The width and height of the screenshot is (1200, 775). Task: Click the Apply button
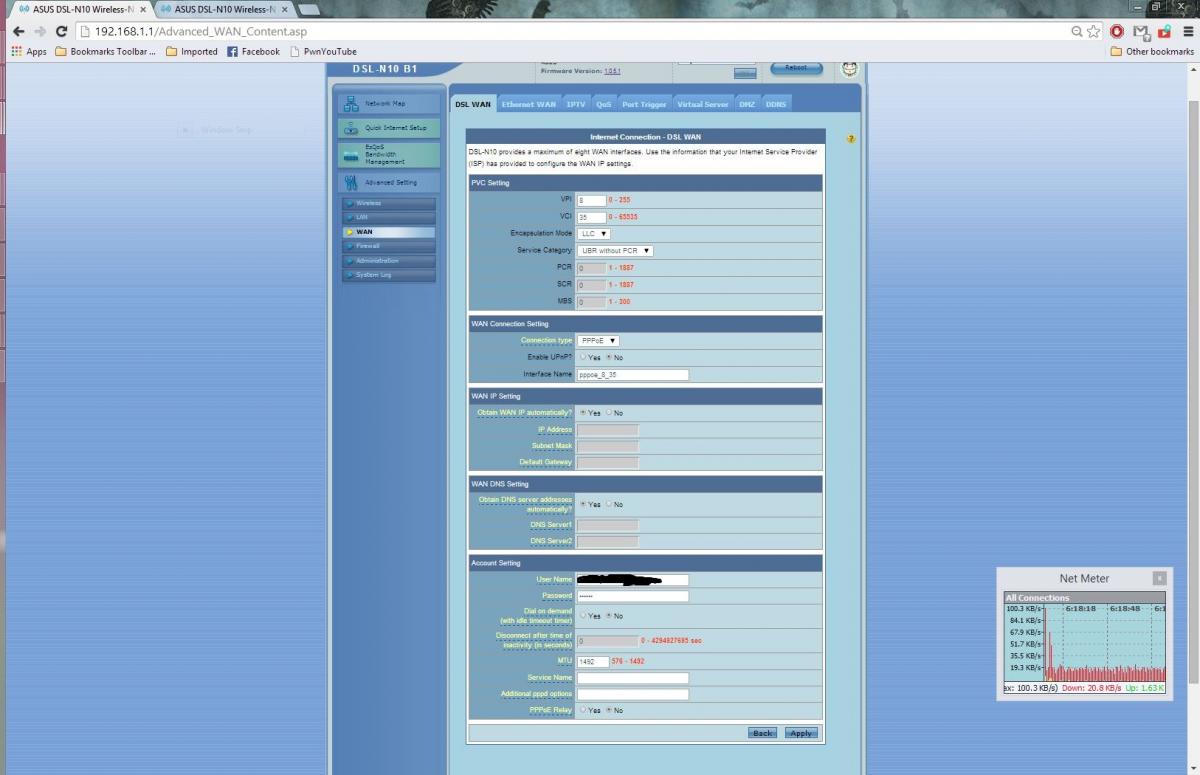click(801, 733)
